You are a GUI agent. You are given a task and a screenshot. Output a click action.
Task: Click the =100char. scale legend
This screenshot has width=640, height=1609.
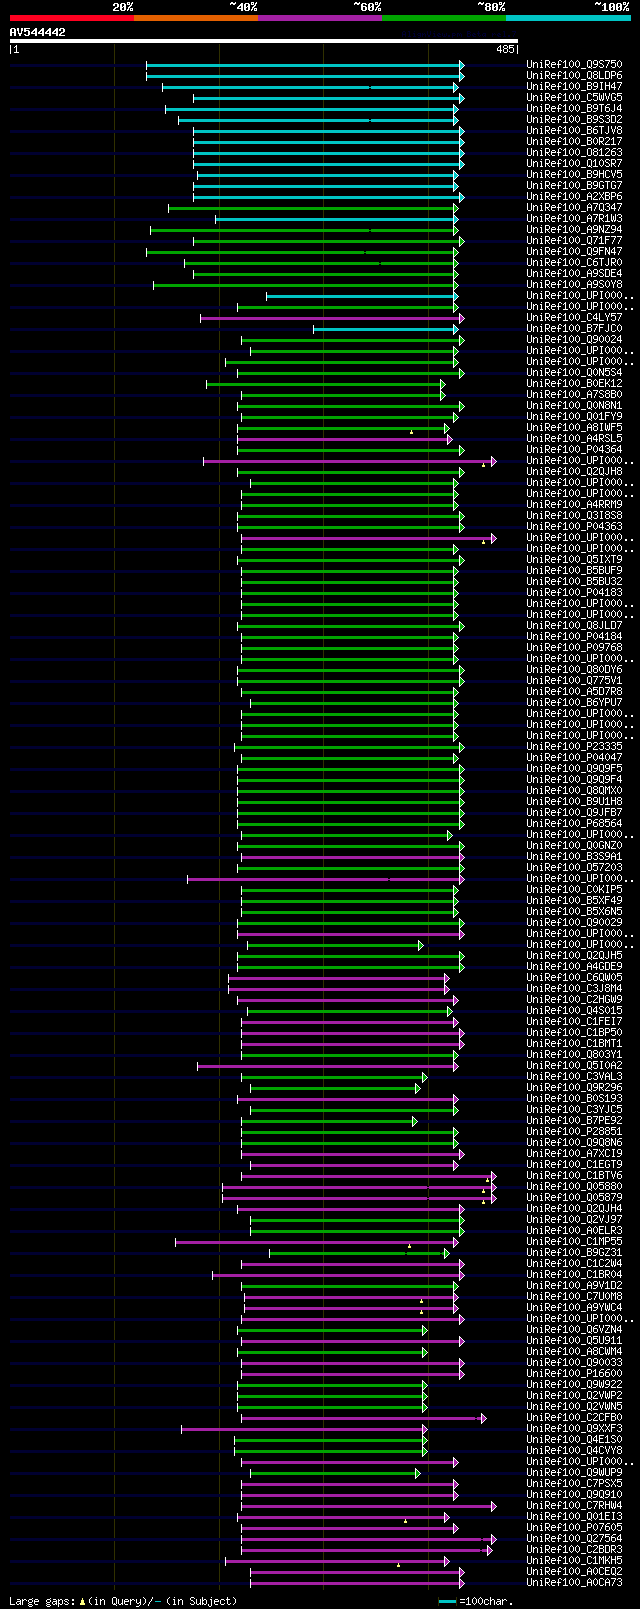476,1601
